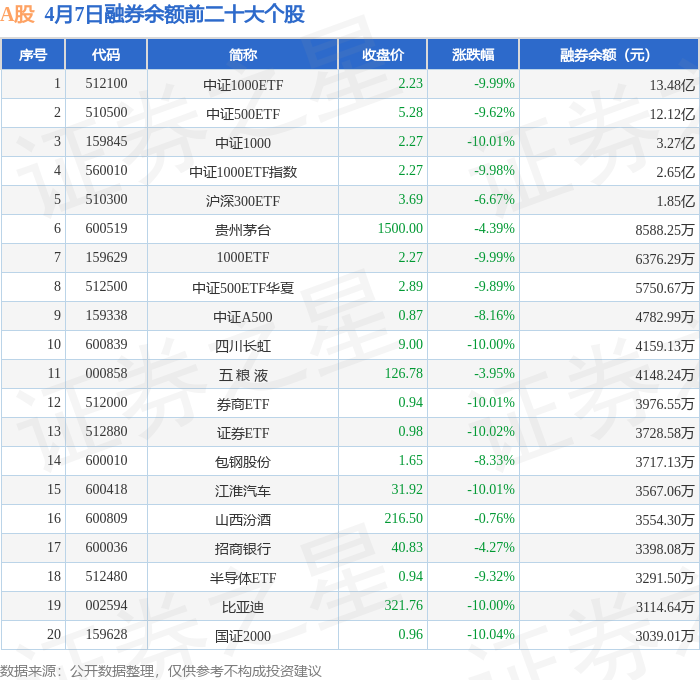Click the name 半导体ETF
Image resolution: width=700 pixels, height=680 pixels.
[x=243, y=578]
